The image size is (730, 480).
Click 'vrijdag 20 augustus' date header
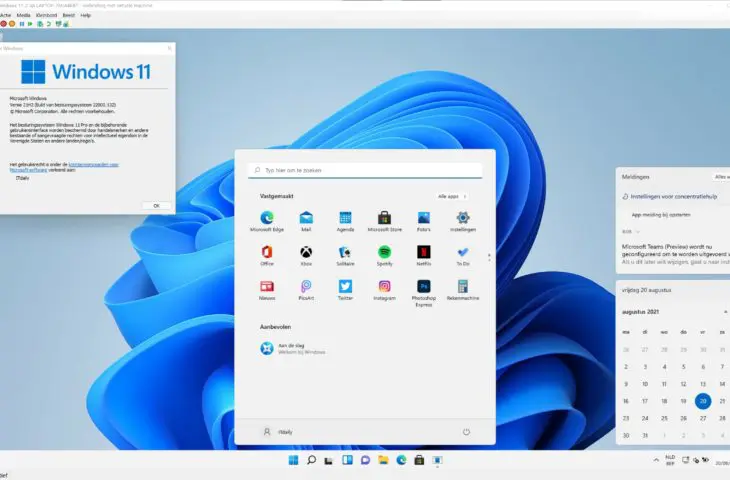pyautogui.click(x=647, y=290)
